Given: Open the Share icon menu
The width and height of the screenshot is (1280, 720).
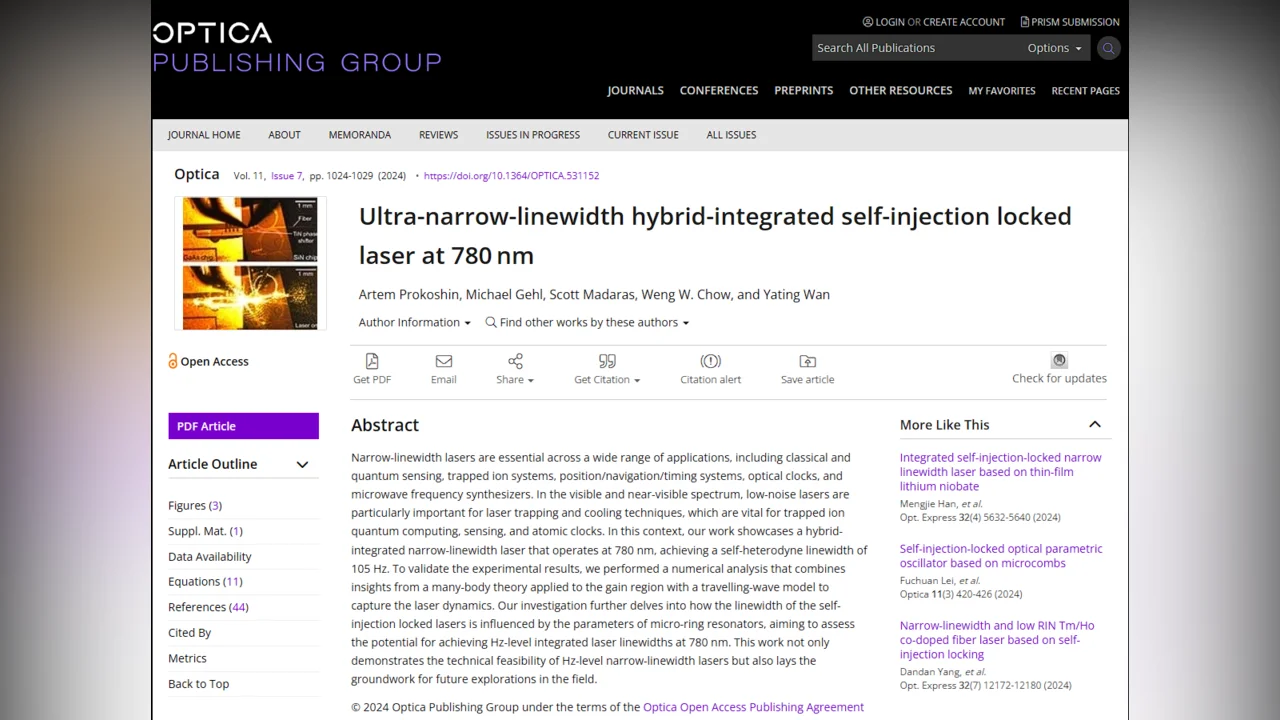Looking at the screenshot, I should coord(515,361).
